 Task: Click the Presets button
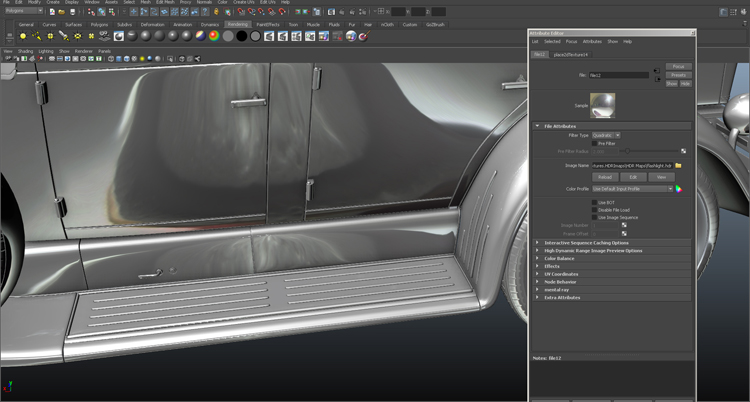pos(679,75)
